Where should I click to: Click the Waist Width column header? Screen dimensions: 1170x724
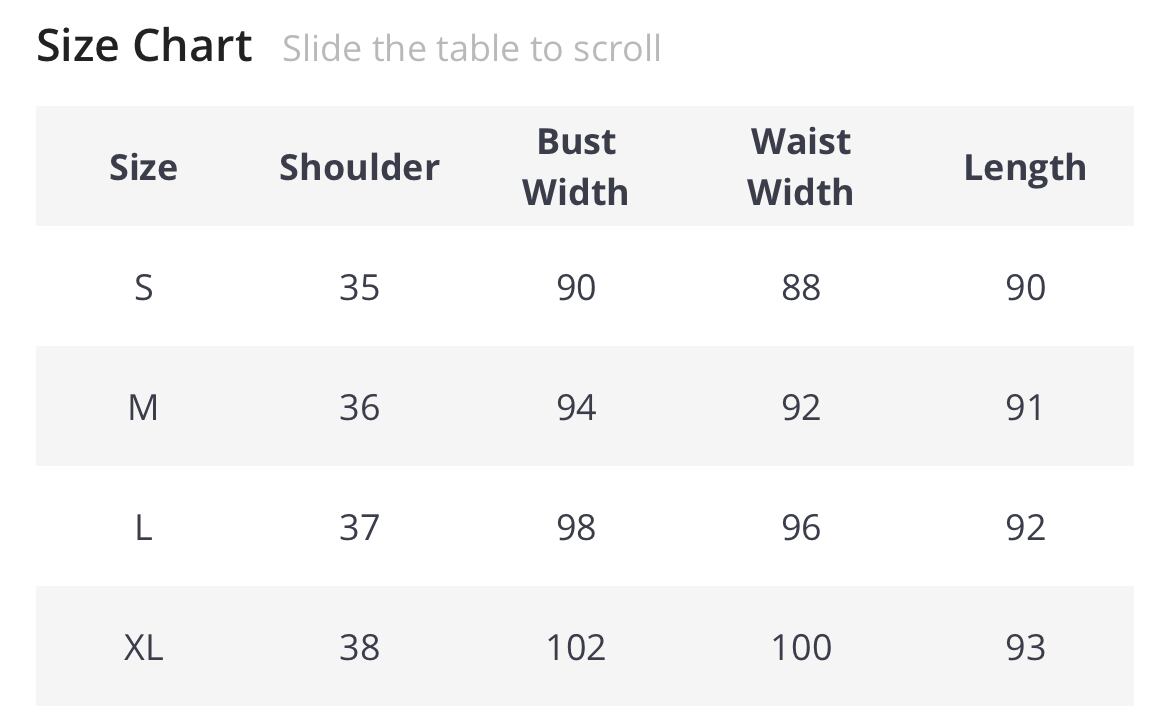coord(800,166)
